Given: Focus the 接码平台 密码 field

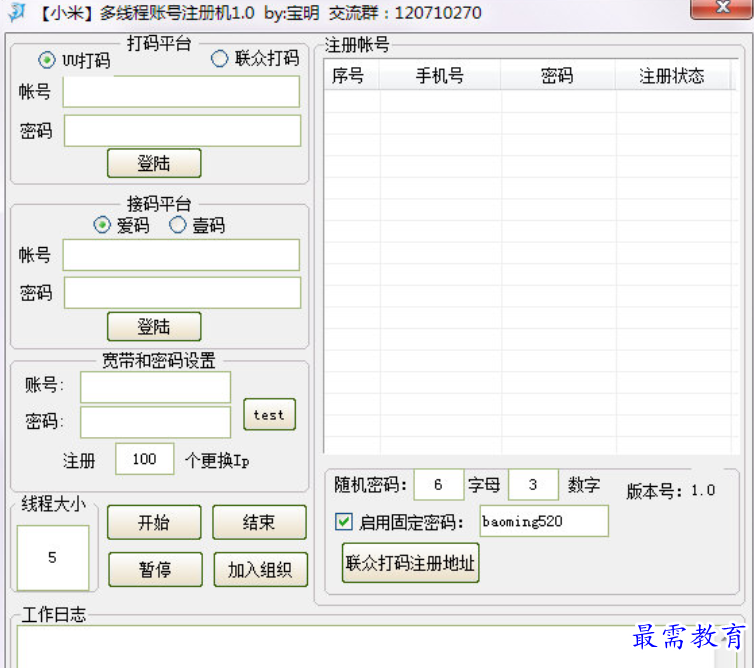Looking at the screenshot, I should click(x=182, y=292).
